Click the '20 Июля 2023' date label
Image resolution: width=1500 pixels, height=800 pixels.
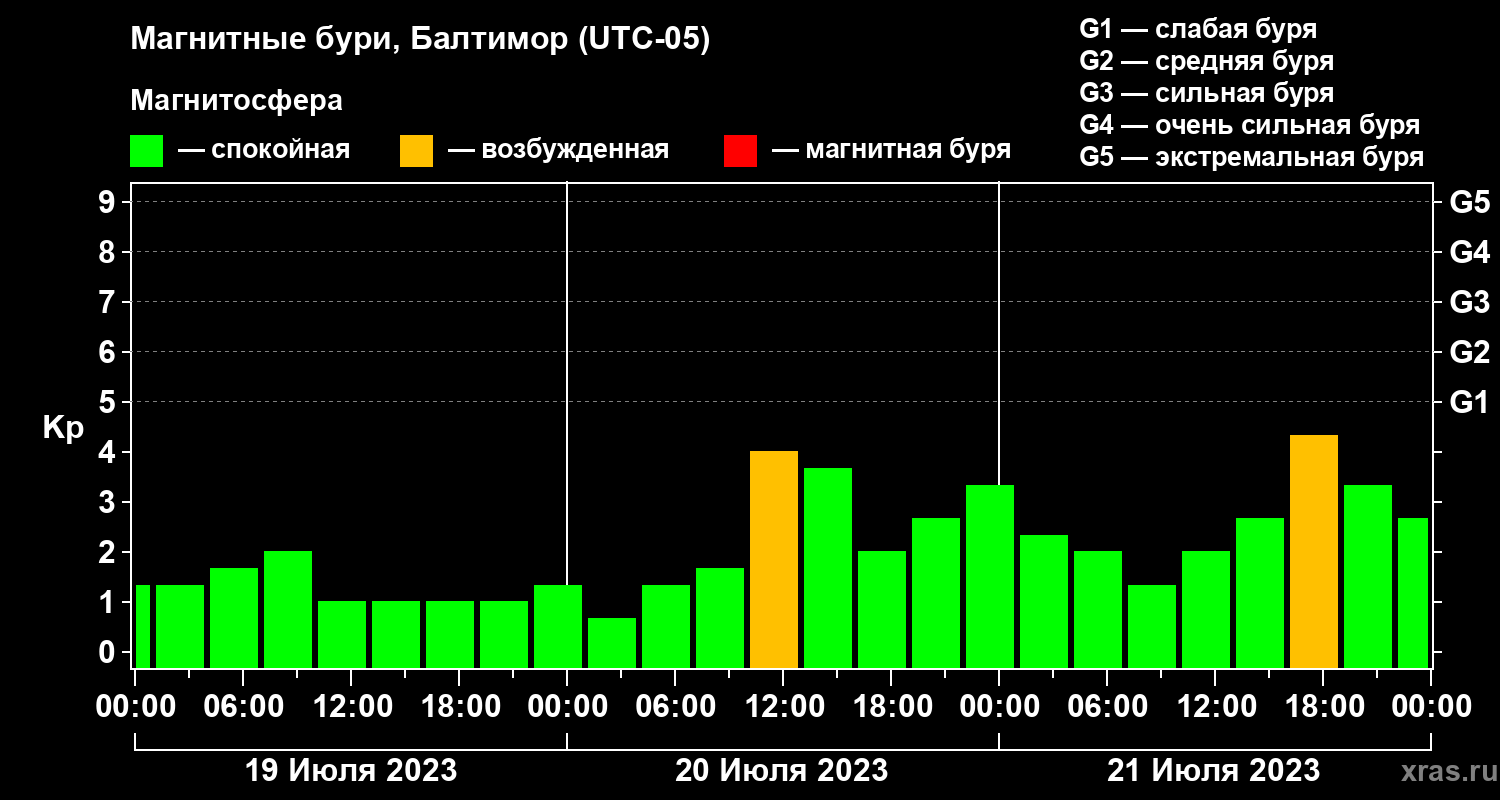[x=782, y=771]
